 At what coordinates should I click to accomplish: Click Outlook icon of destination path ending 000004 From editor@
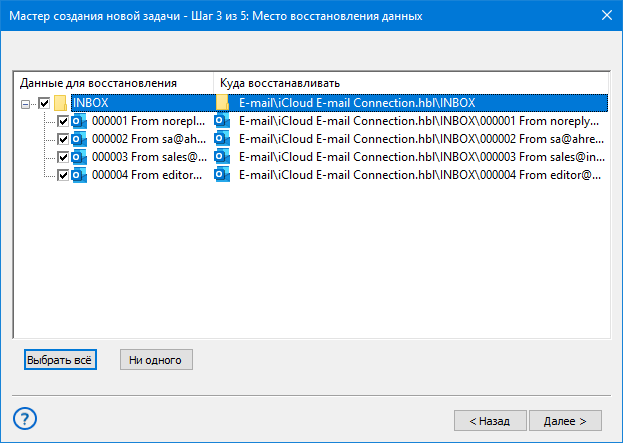222,175
